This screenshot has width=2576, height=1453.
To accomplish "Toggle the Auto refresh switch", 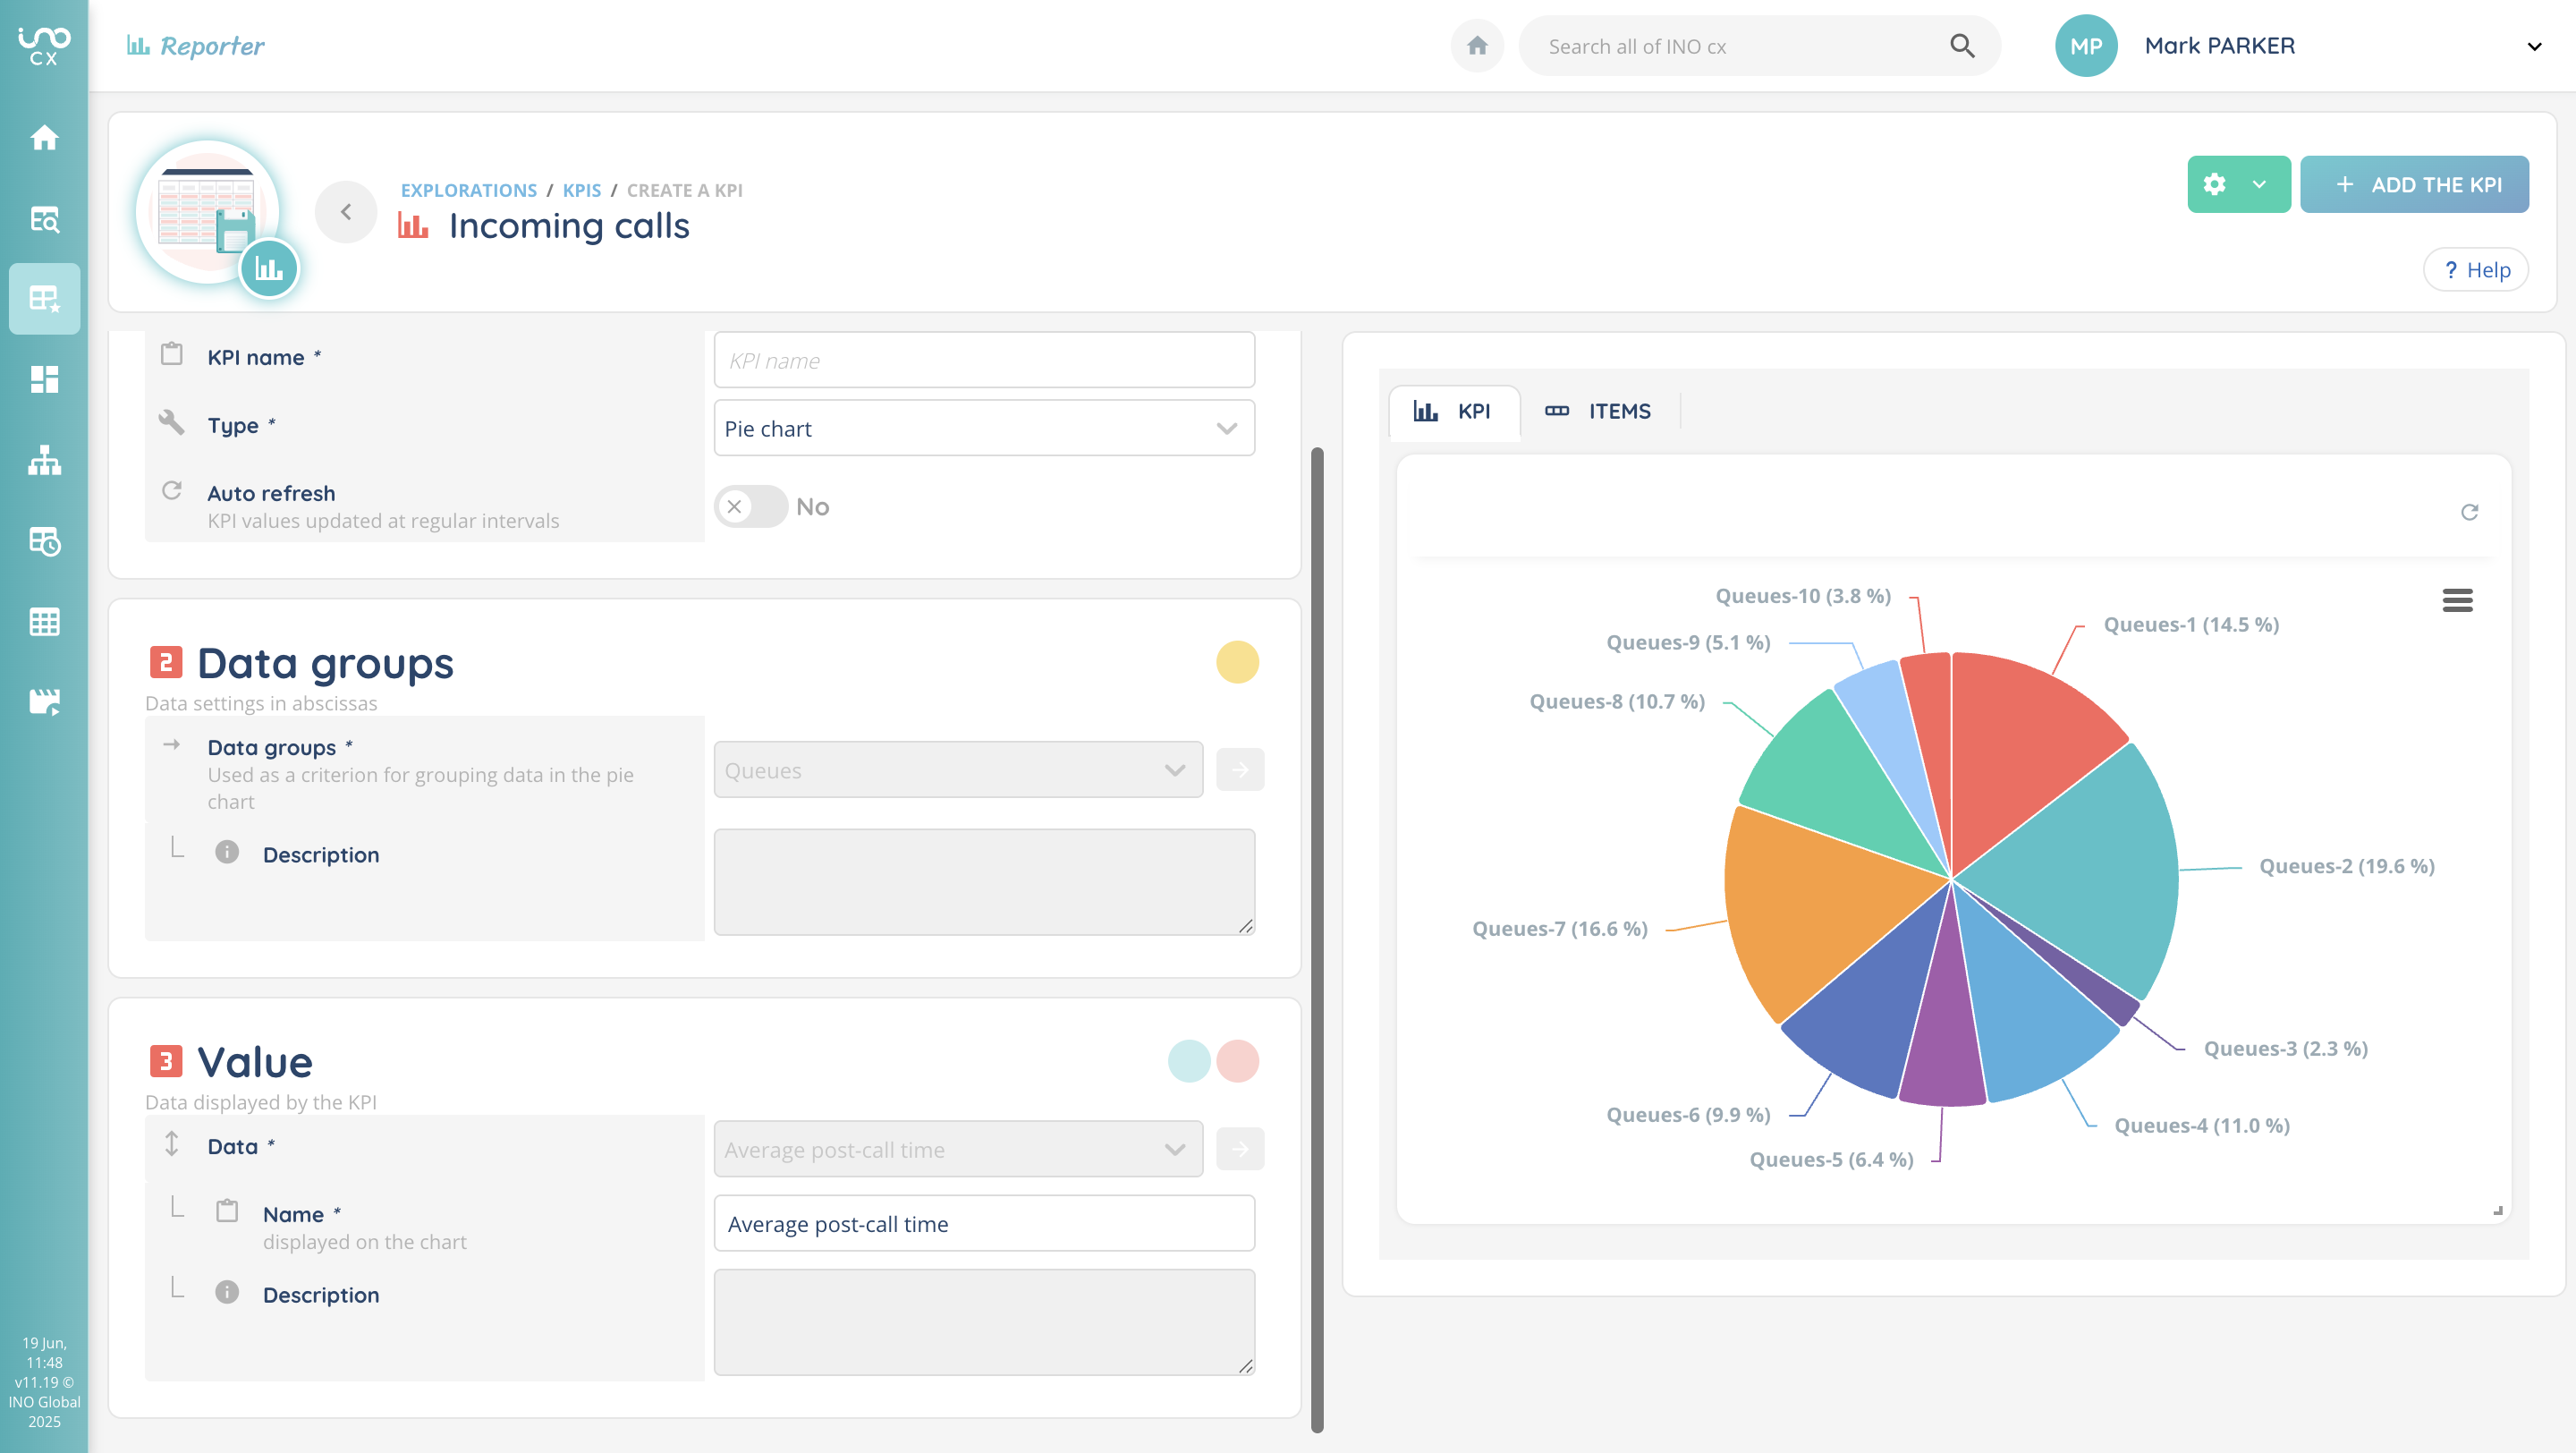I will click(x=750, y=507).
